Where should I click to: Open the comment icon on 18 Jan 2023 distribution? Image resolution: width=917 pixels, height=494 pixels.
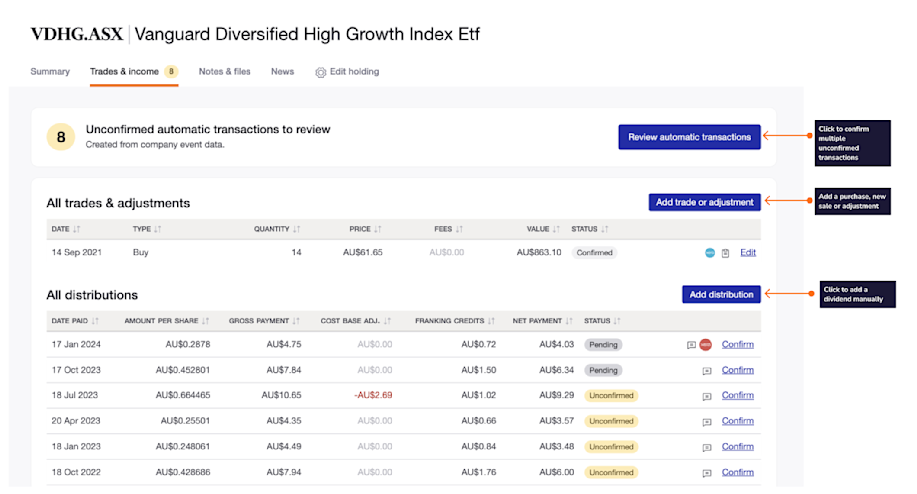pos(706,447)
